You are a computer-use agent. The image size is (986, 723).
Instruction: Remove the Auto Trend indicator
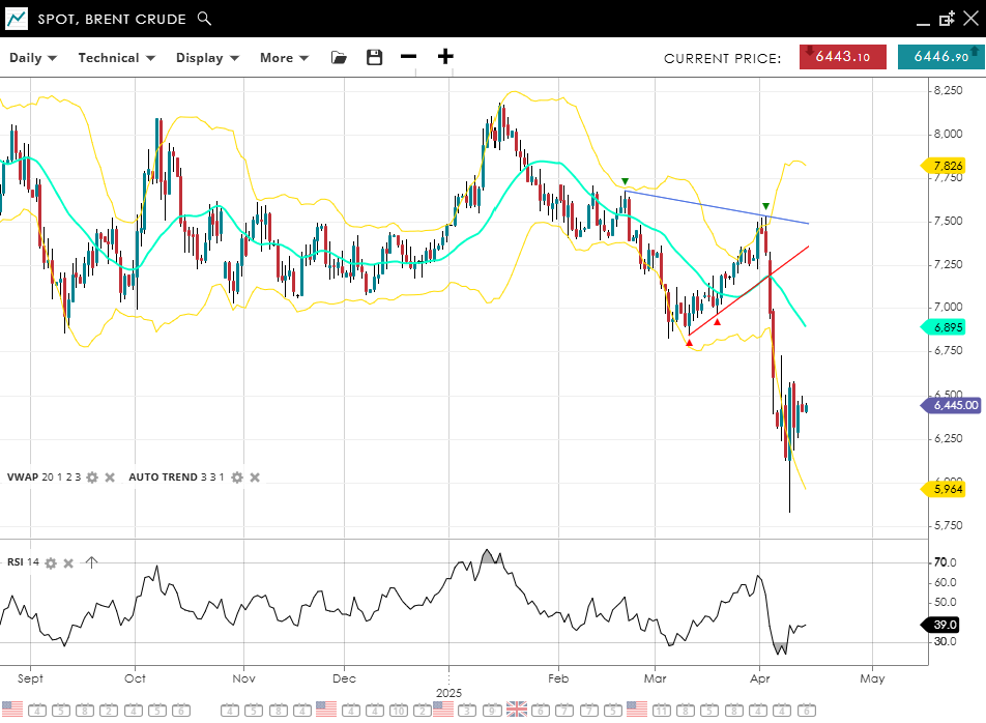click(x=255, y=478)
